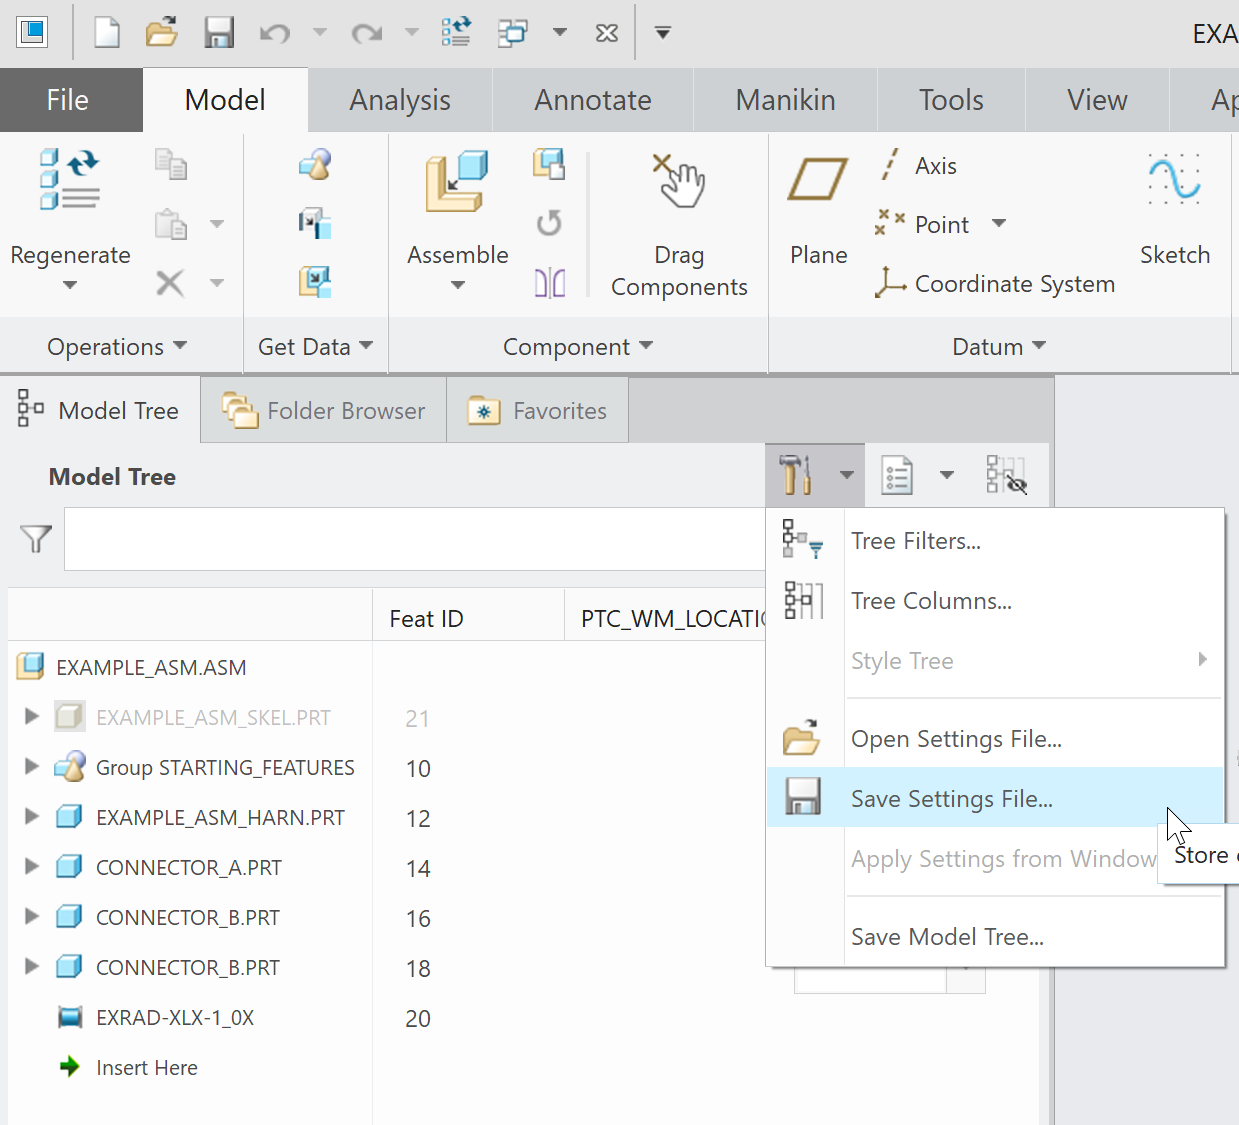Click the model tree filter funnel icon
This screenshot has height=1125, width=1239.
click(35, 539)
